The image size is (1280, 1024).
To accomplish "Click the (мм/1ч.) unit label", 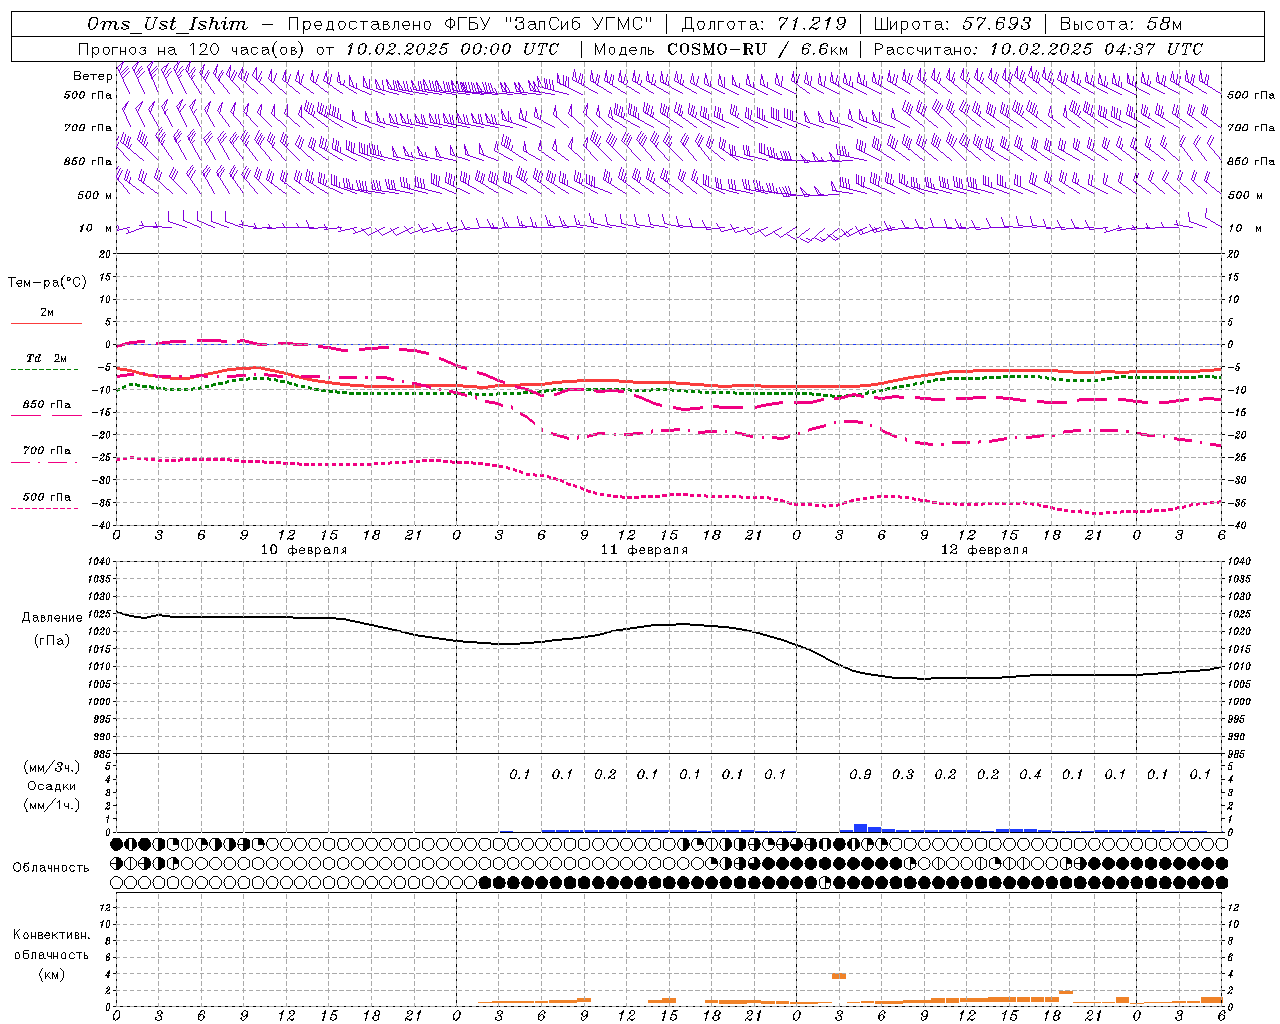I will pyautogui.click(x=52, y=805).
